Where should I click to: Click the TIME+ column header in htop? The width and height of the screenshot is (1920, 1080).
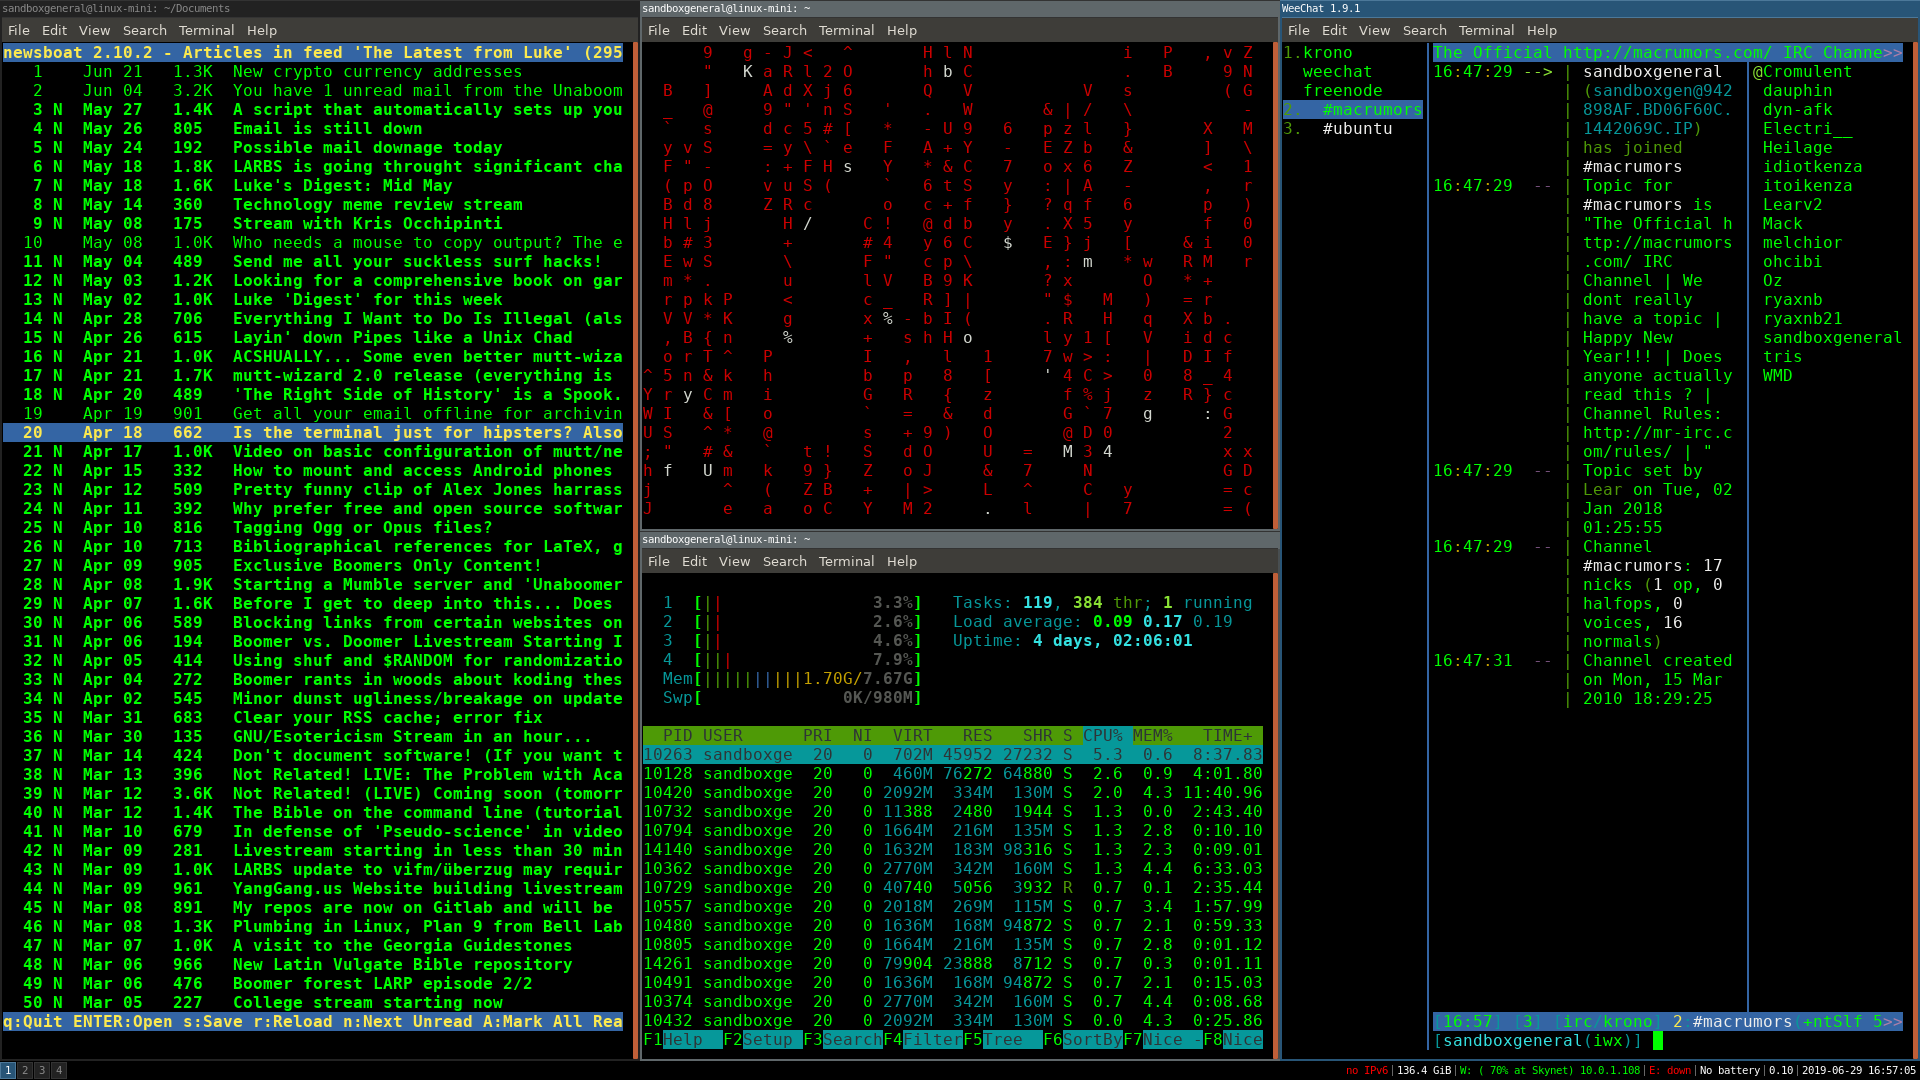click(x=1227, y=736)
